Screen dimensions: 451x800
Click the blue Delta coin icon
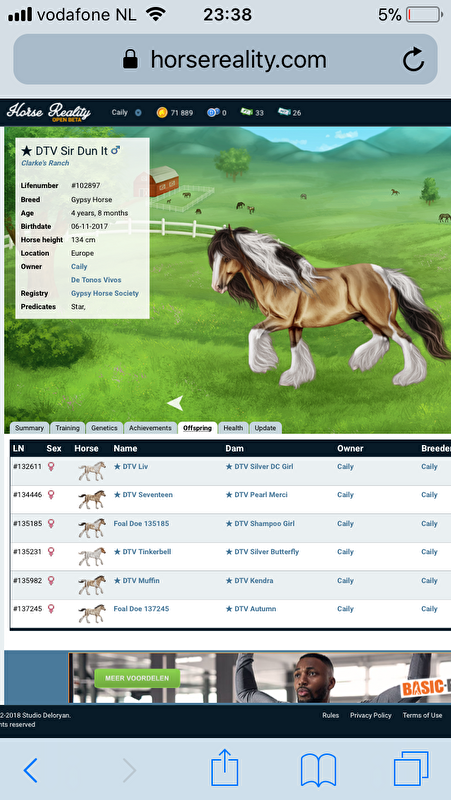(213, 113)
